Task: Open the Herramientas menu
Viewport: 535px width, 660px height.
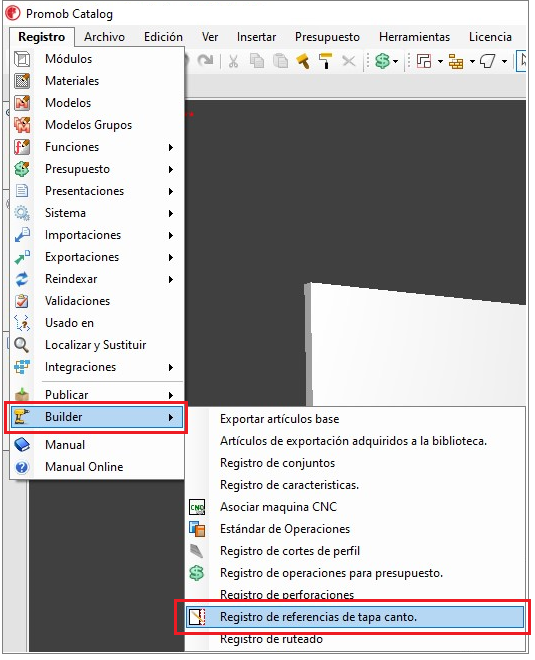Action: click(415, 37)
